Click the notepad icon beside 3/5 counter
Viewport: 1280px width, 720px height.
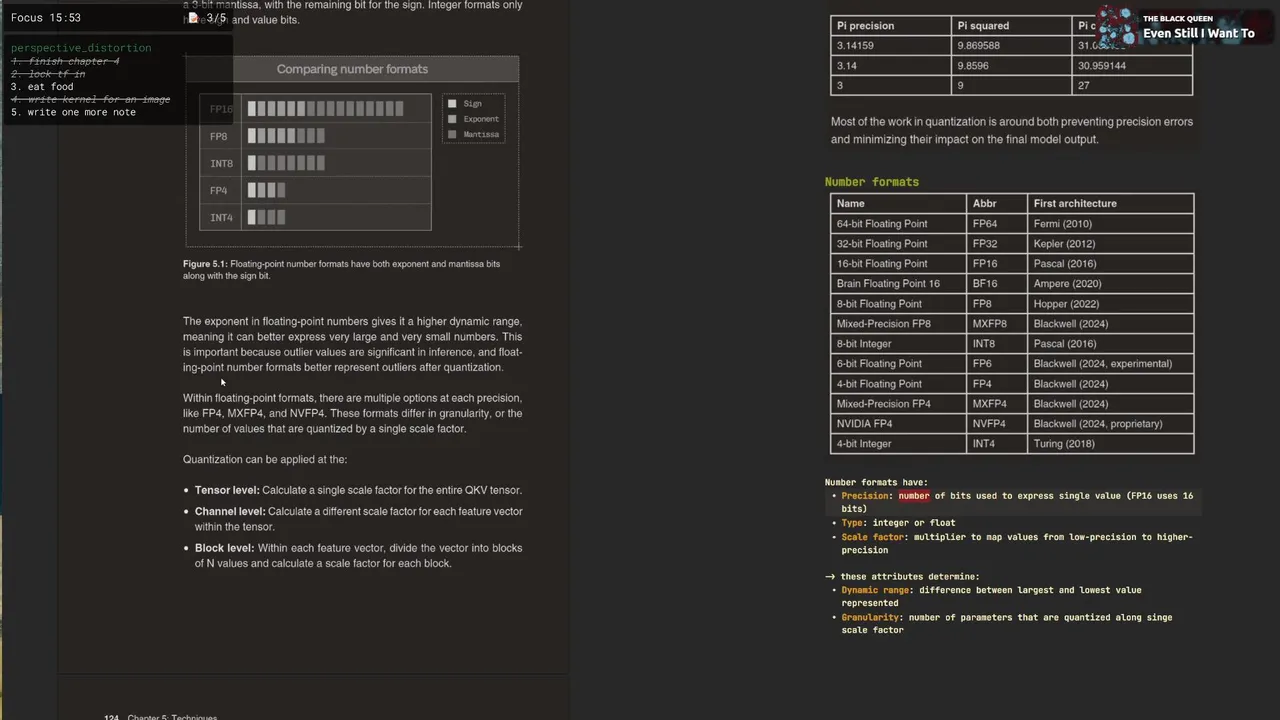193,18
